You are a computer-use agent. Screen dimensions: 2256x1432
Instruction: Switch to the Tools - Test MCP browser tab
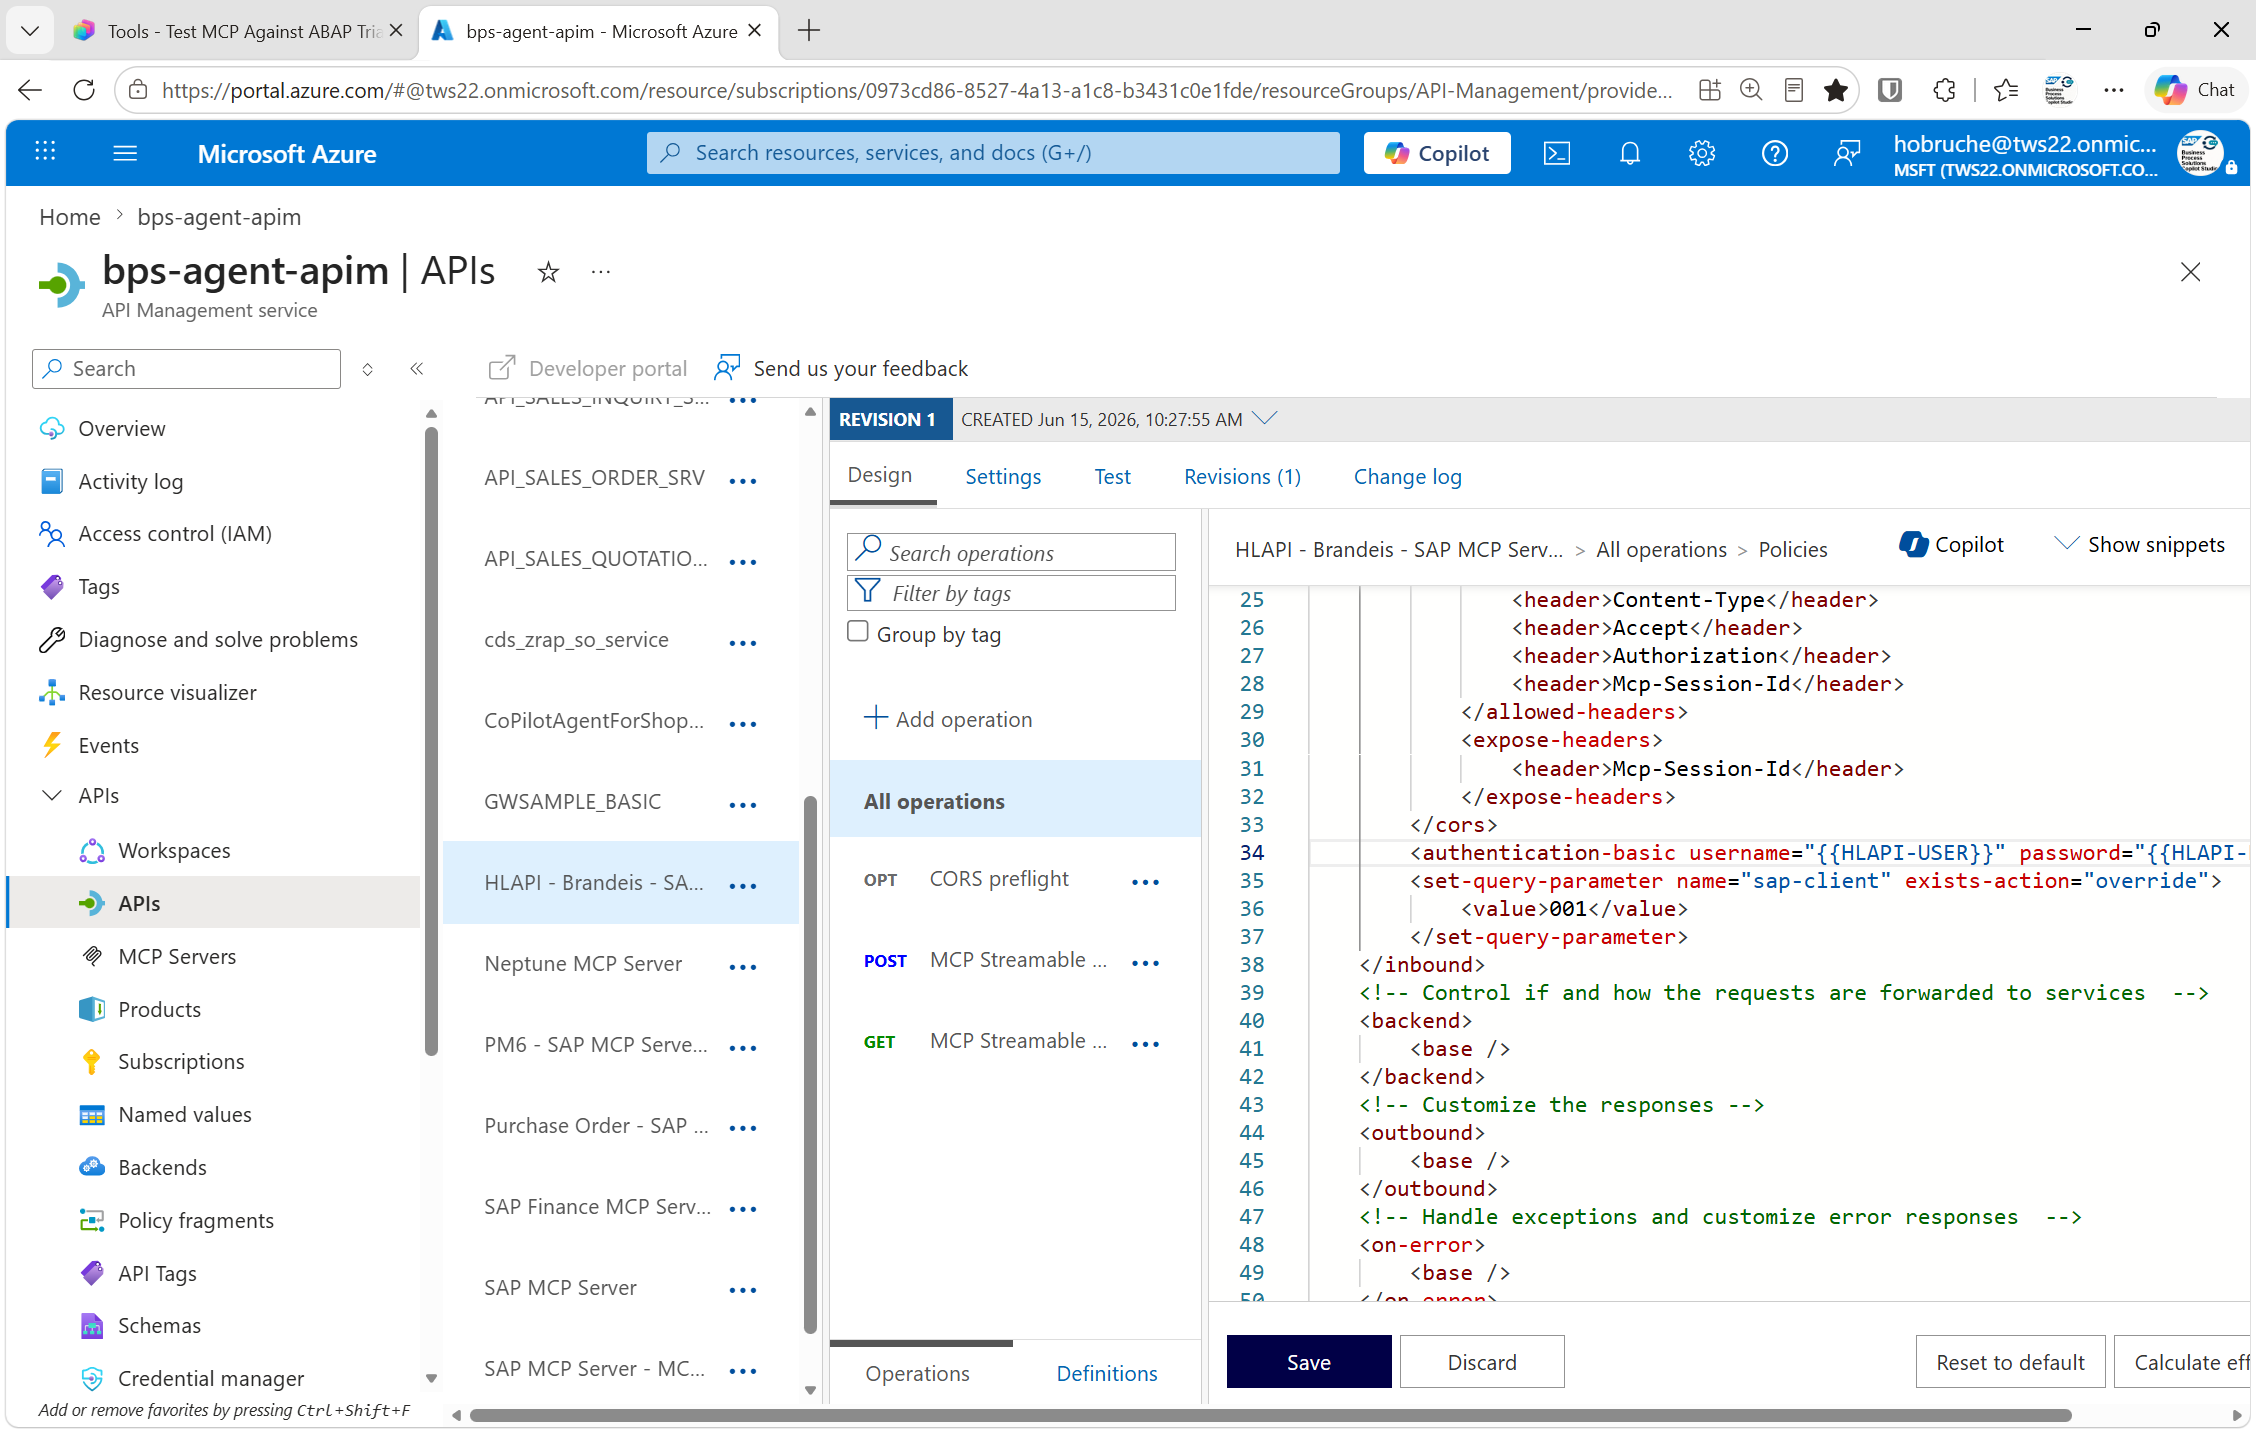click(x=241, y=31)
